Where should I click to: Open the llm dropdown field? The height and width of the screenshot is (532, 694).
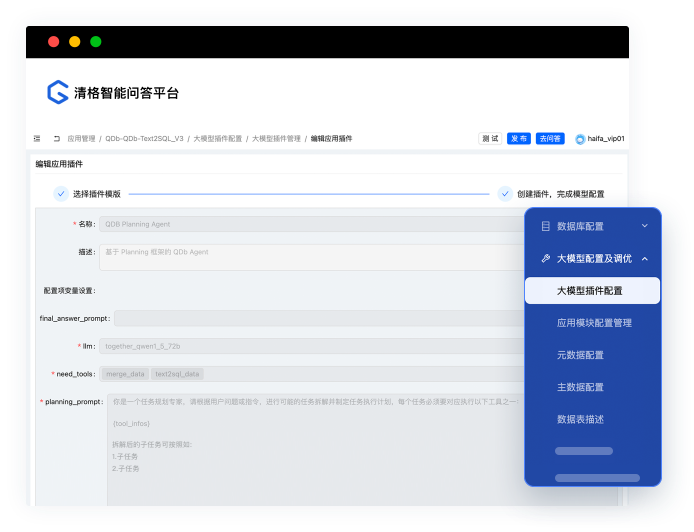(x=312, y=346)
